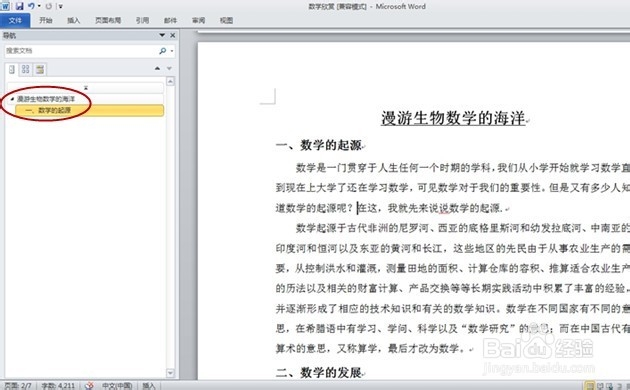Click the proofing errors icon in status bar

89,386
